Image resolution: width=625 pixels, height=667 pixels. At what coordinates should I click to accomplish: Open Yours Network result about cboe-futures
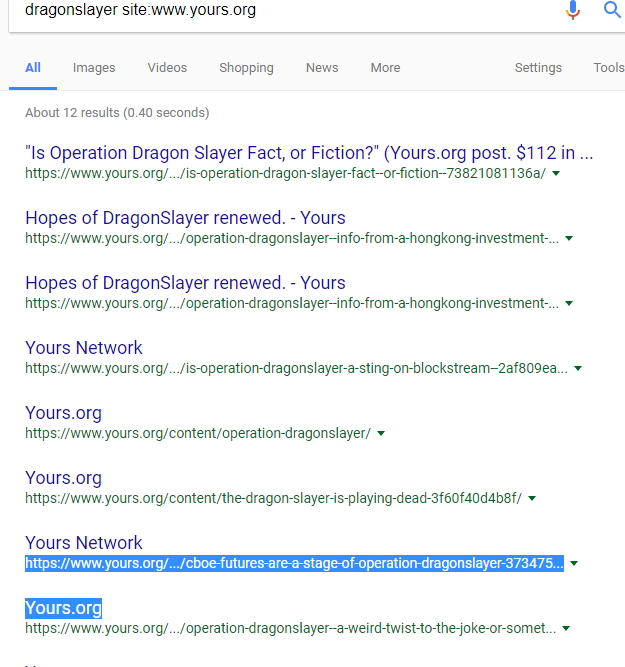coord(84,543)
